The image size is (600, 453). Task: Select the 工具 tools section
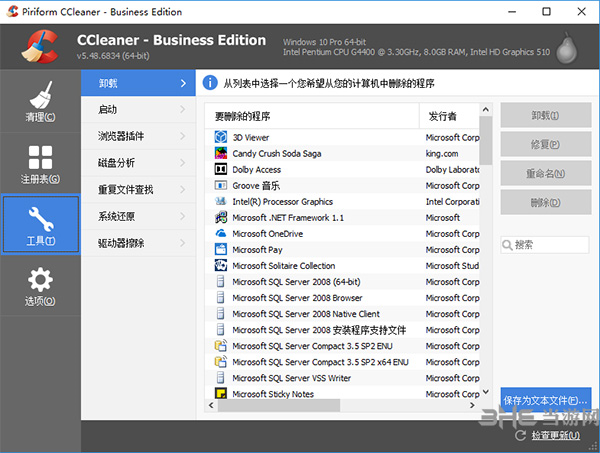pyautogui.click(x=41, y=225)
